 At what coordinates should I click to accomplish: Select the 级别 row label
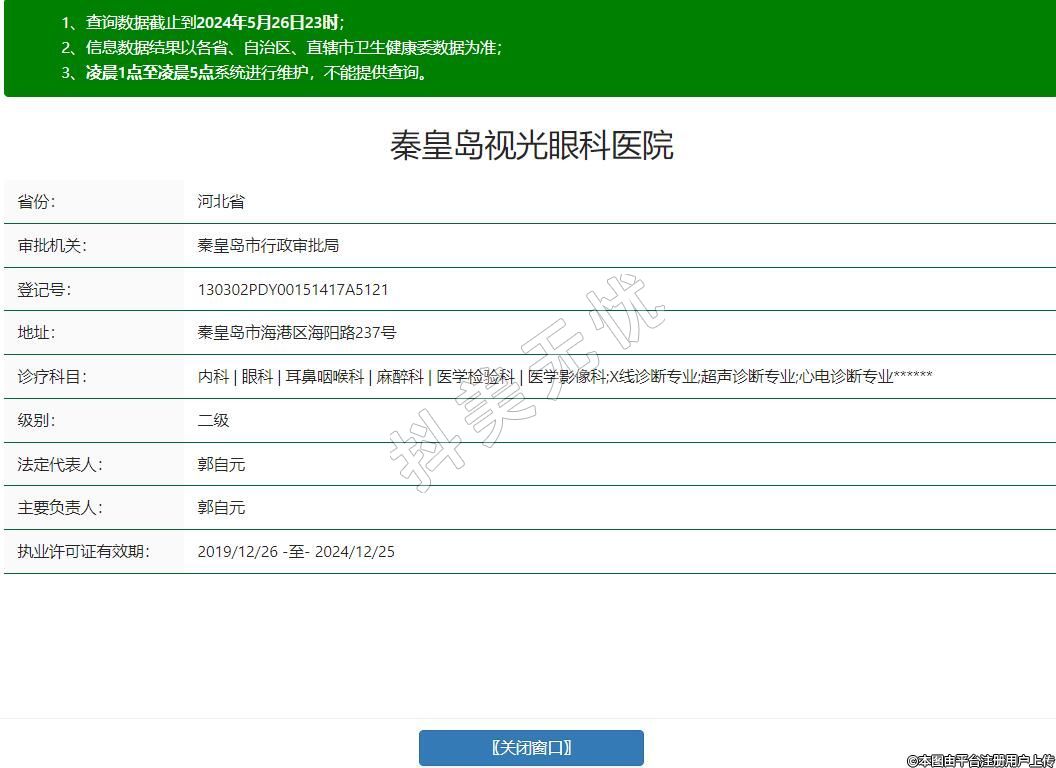pos(37,420)
